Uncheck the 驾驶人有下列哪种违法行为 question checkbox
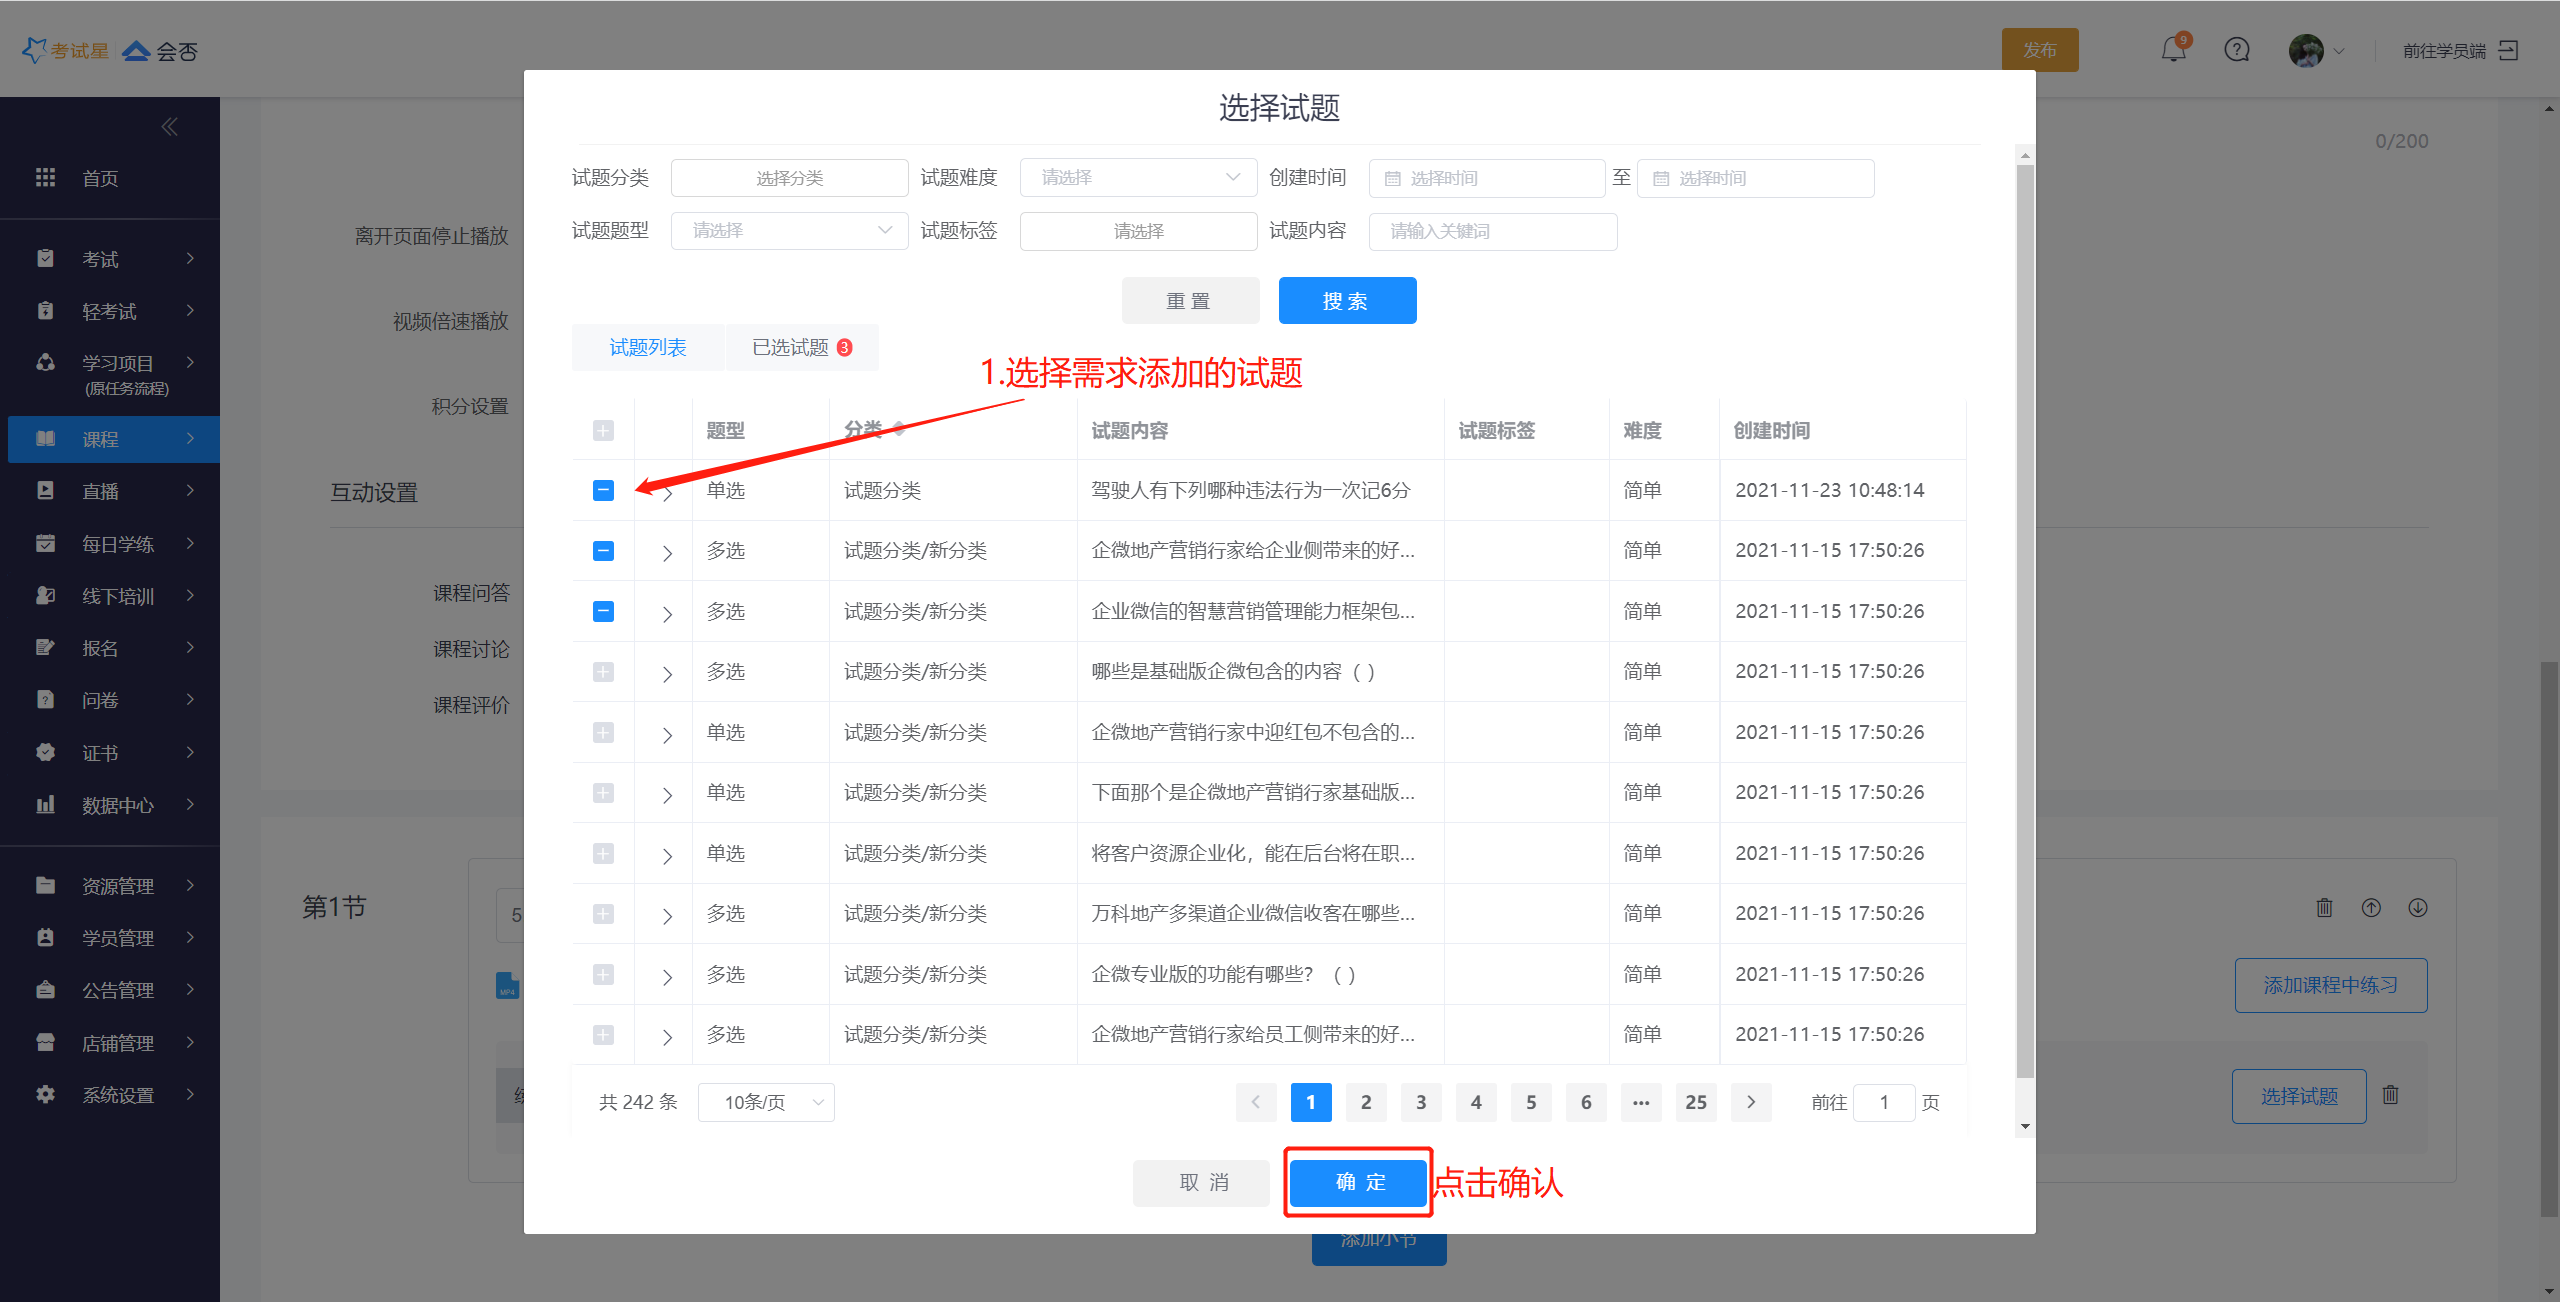 [x=603, y=491]
